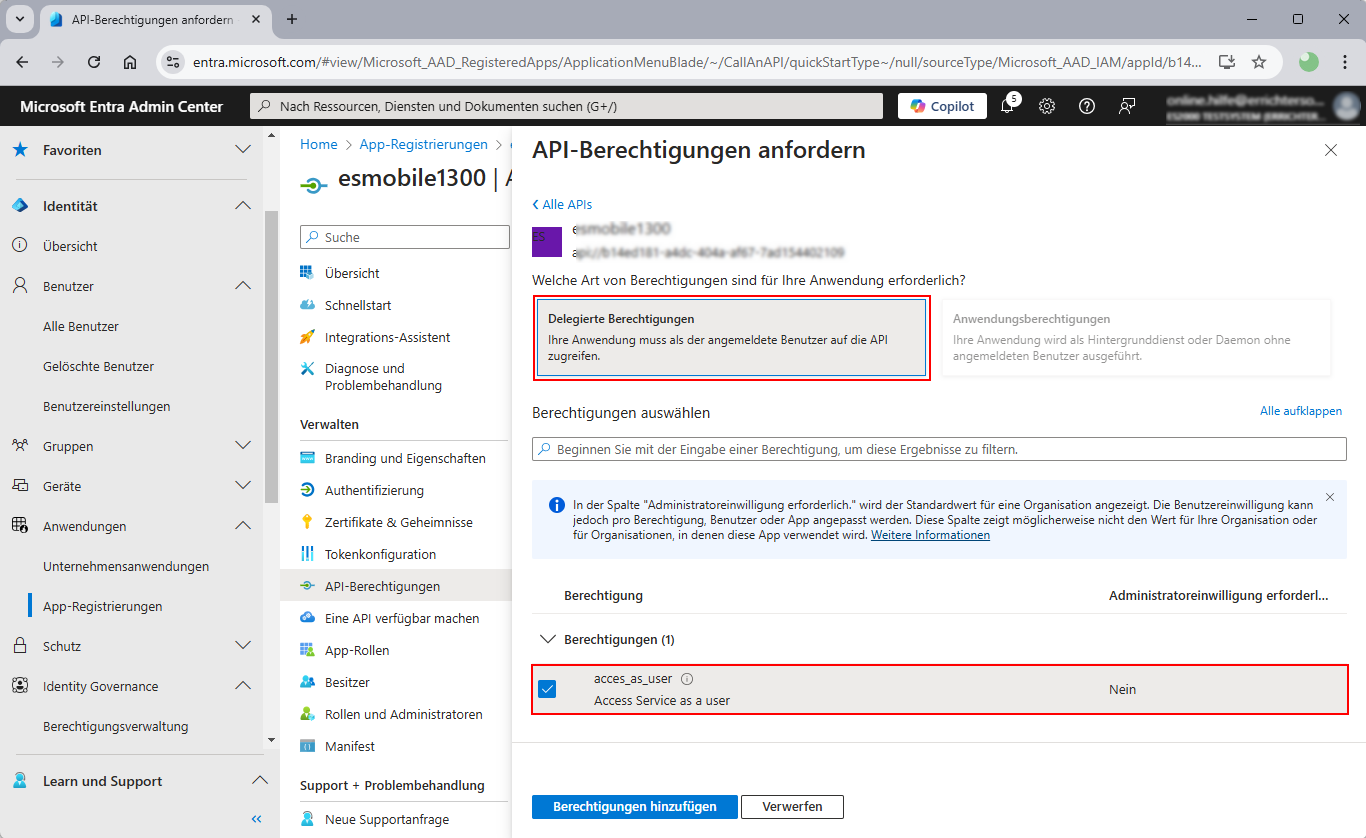Click Alle aufklappen link
The height and width of the screenshot is (838, 1366).
(x=1301, y=411)
